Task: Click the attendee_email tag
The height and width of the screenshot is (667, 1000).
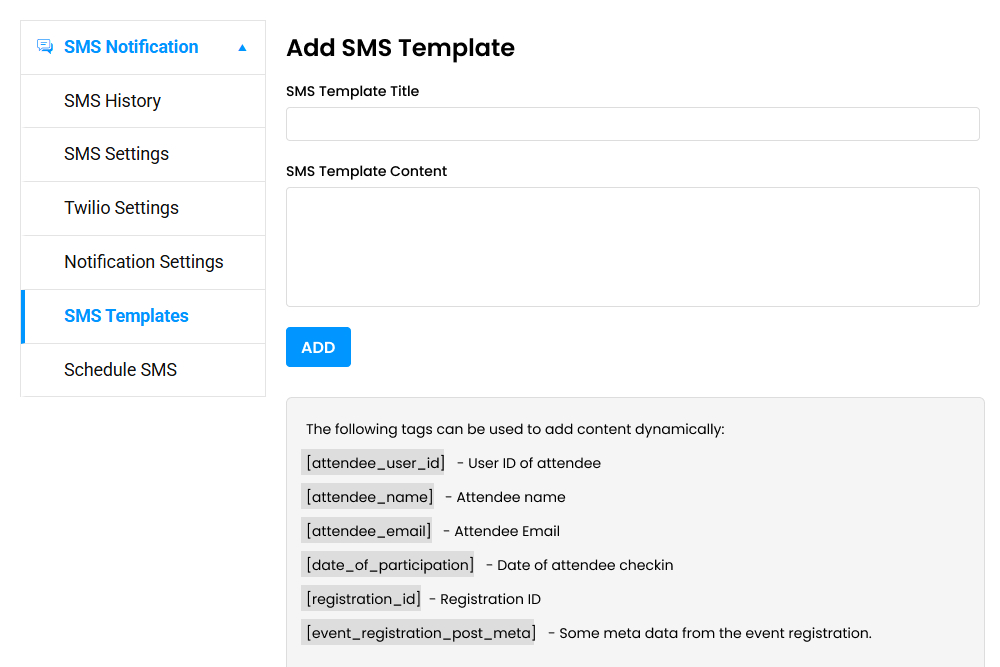Action: [x=368, y=530]
